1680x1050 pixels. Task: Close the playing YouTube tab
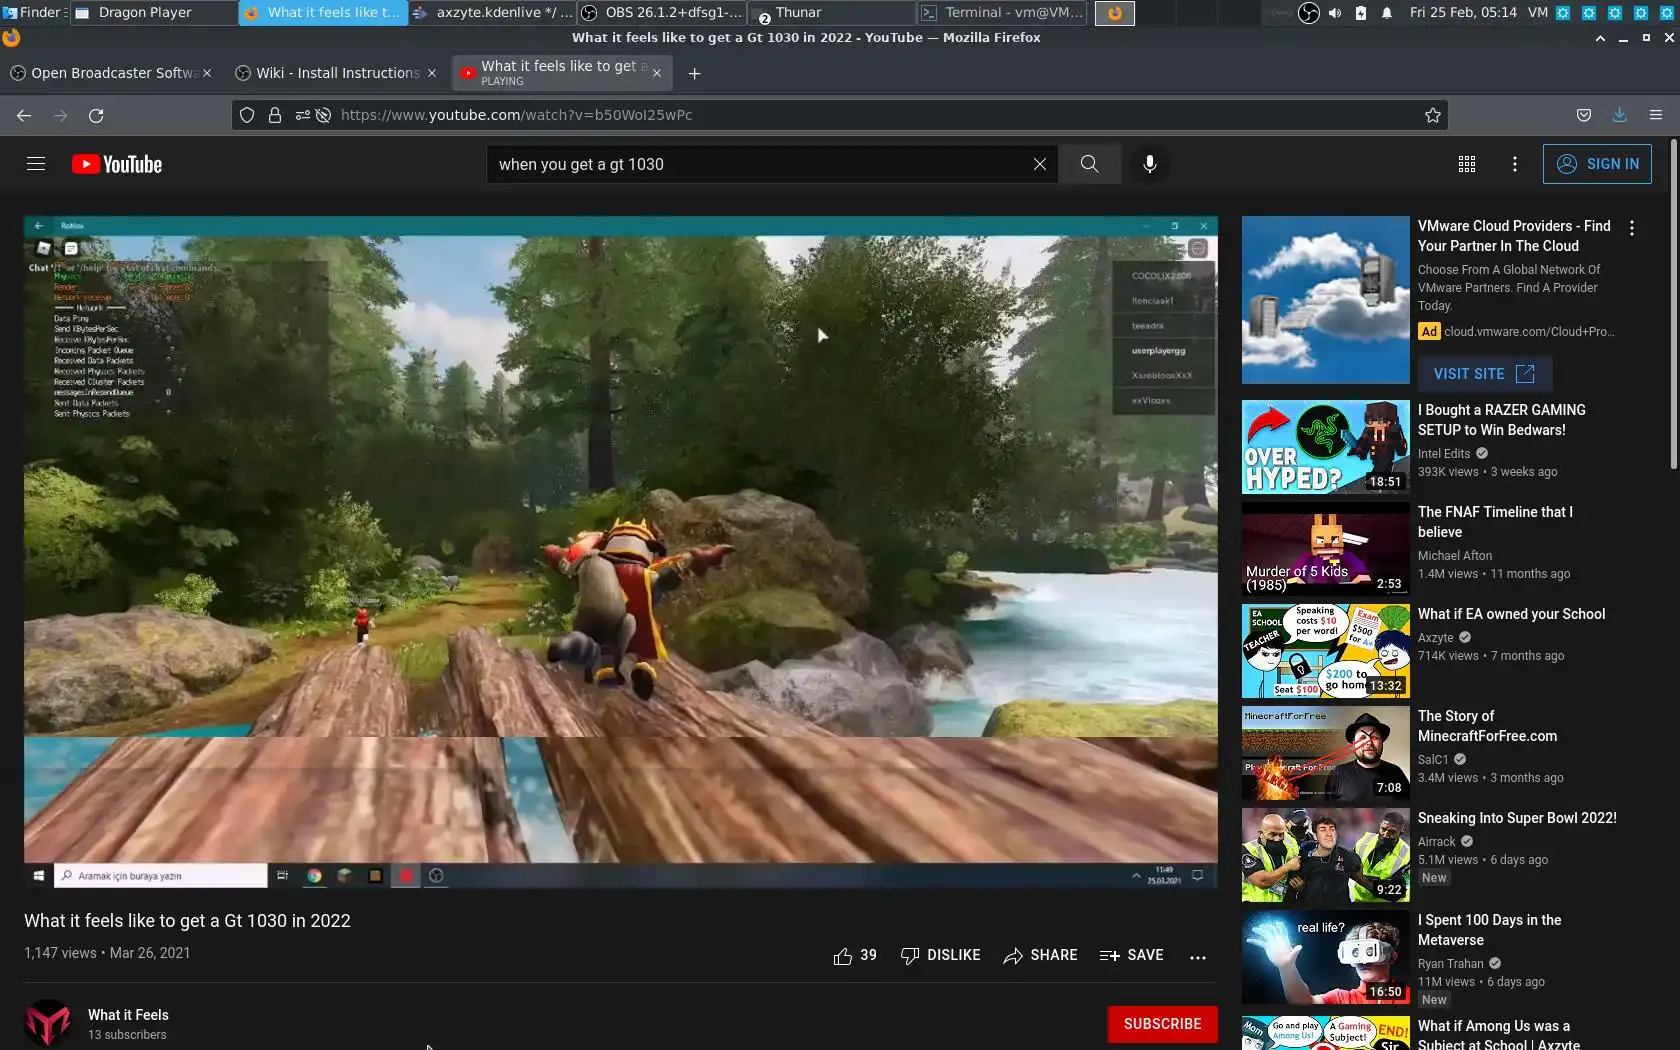click(x=657, y=73)
